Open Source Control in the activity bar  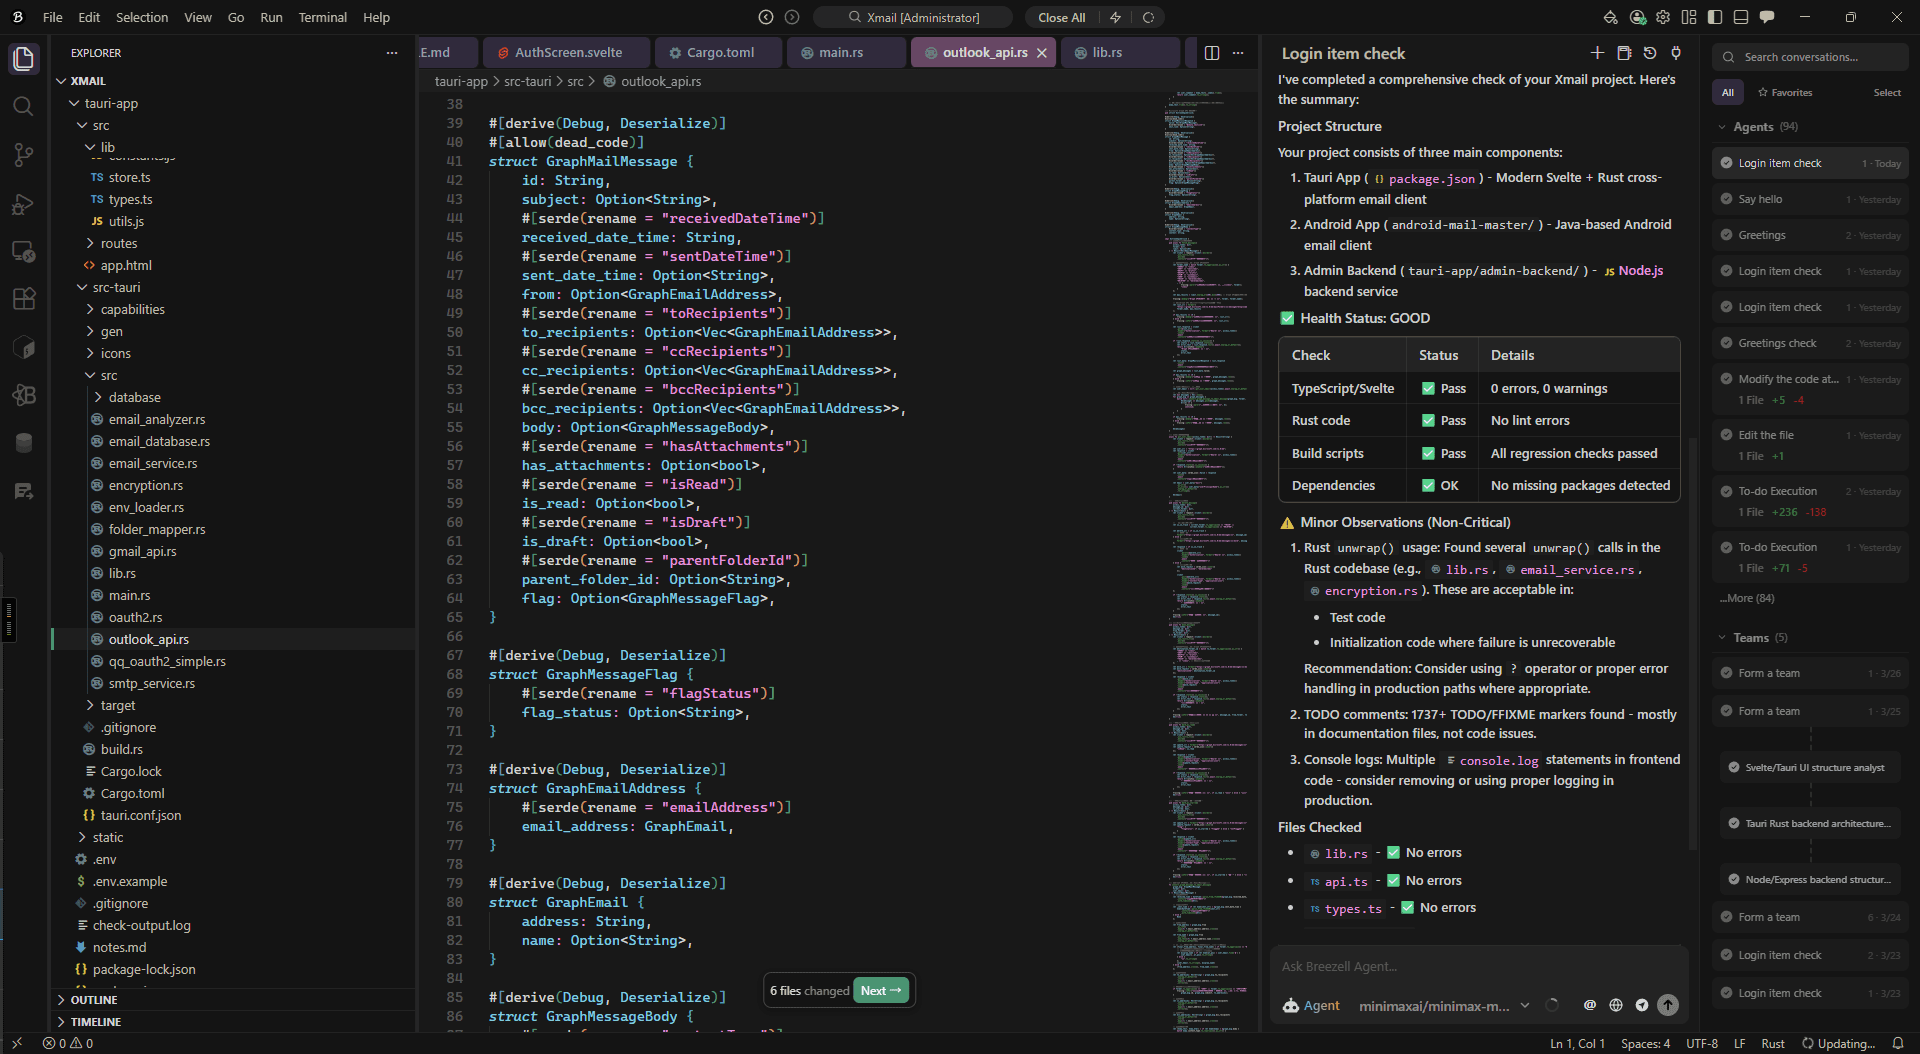pyautogui.click(x=24, y=154)
